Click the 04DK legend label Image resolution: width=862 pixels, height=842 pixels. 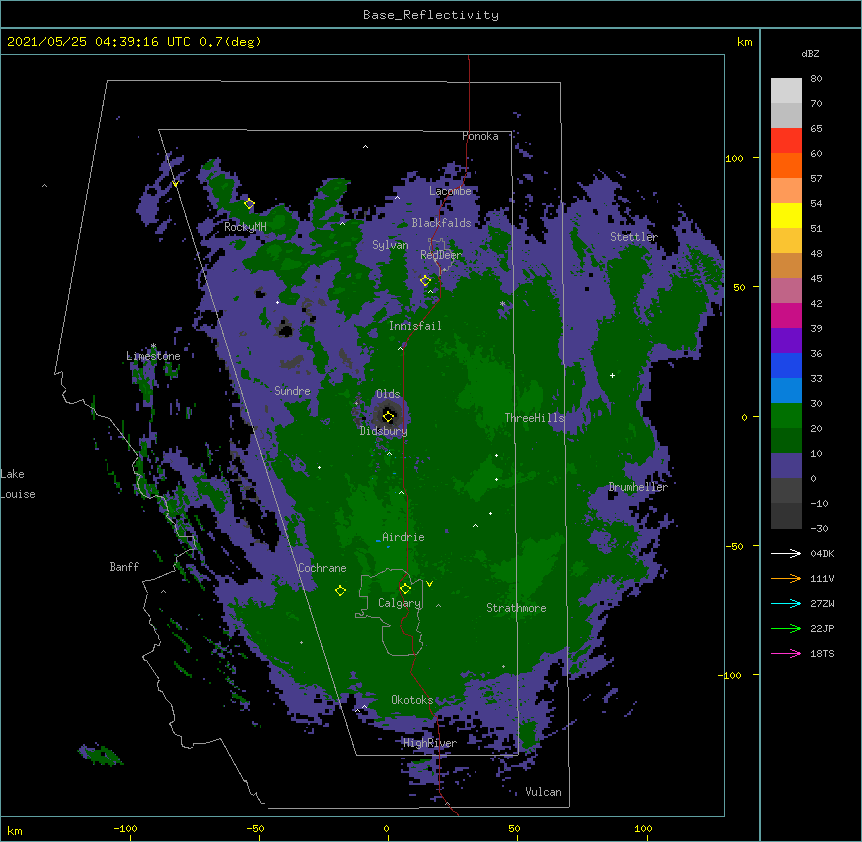pos(822,553)
